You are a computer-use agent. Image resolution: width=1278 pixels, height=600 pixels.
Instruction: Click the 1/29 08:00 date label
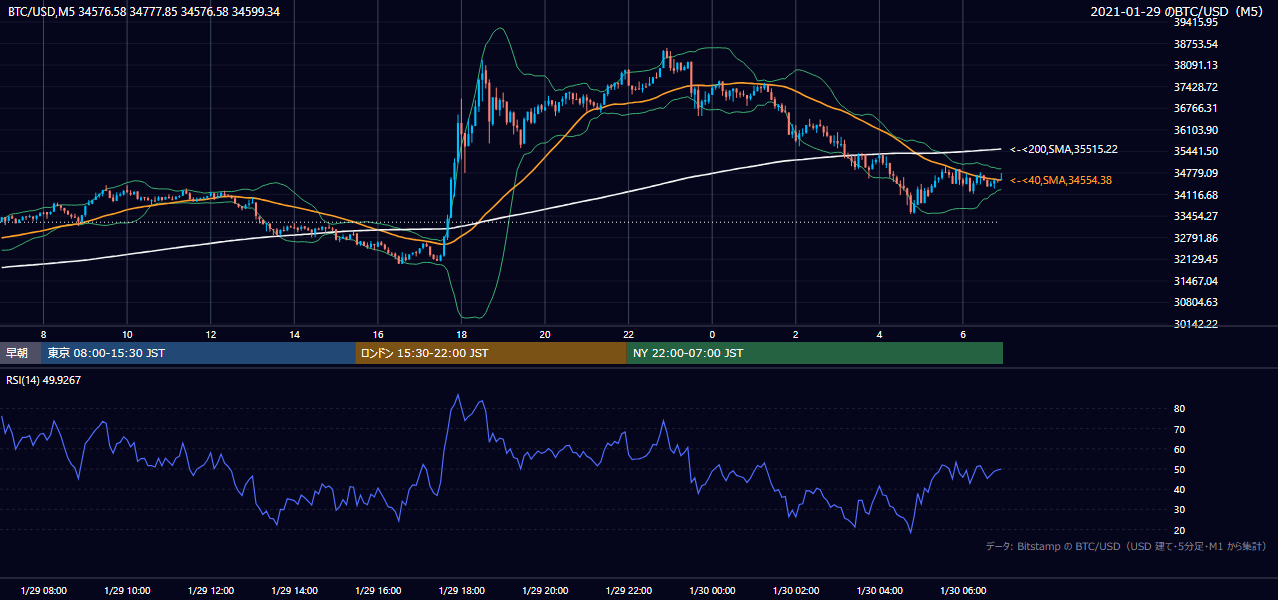43,590
